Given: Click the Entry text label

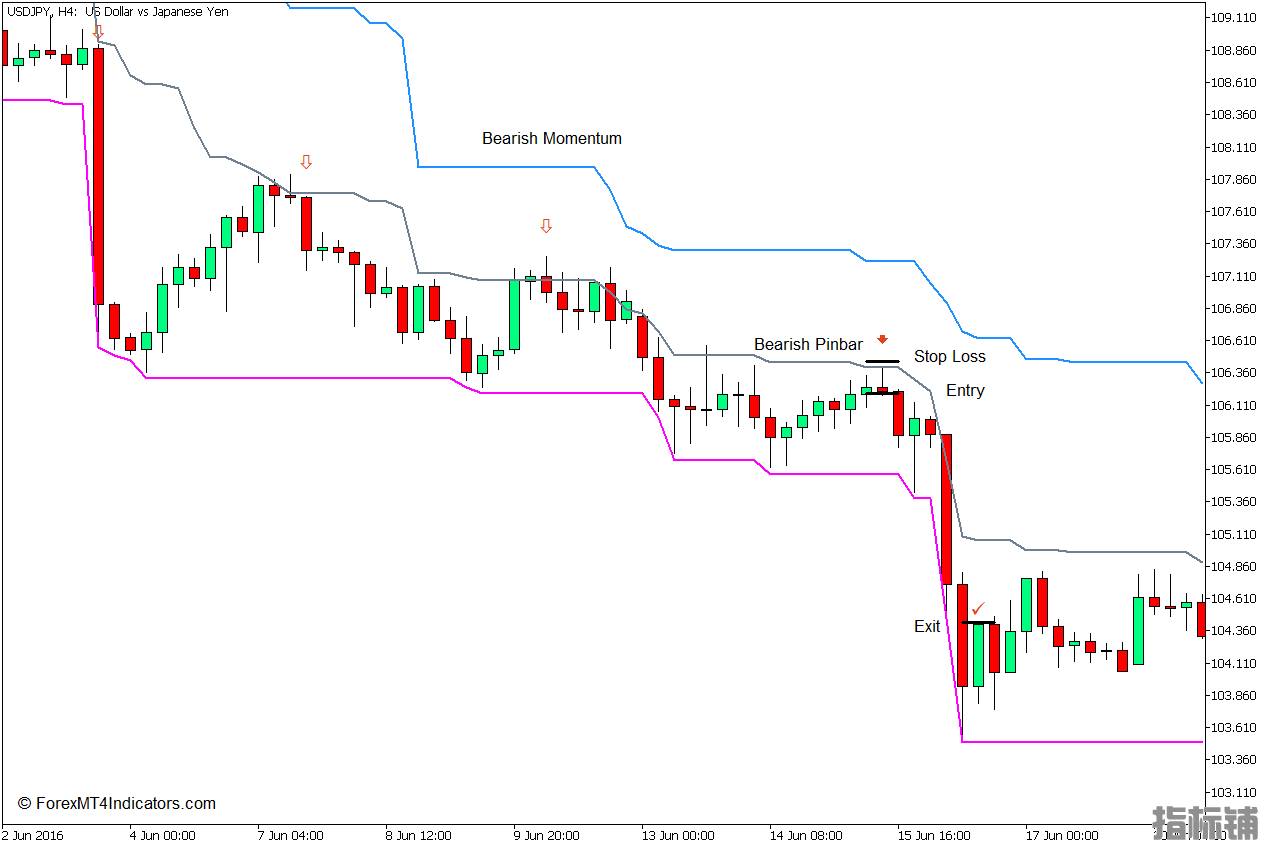Looking at the screenshot, I should click(965, 390).
